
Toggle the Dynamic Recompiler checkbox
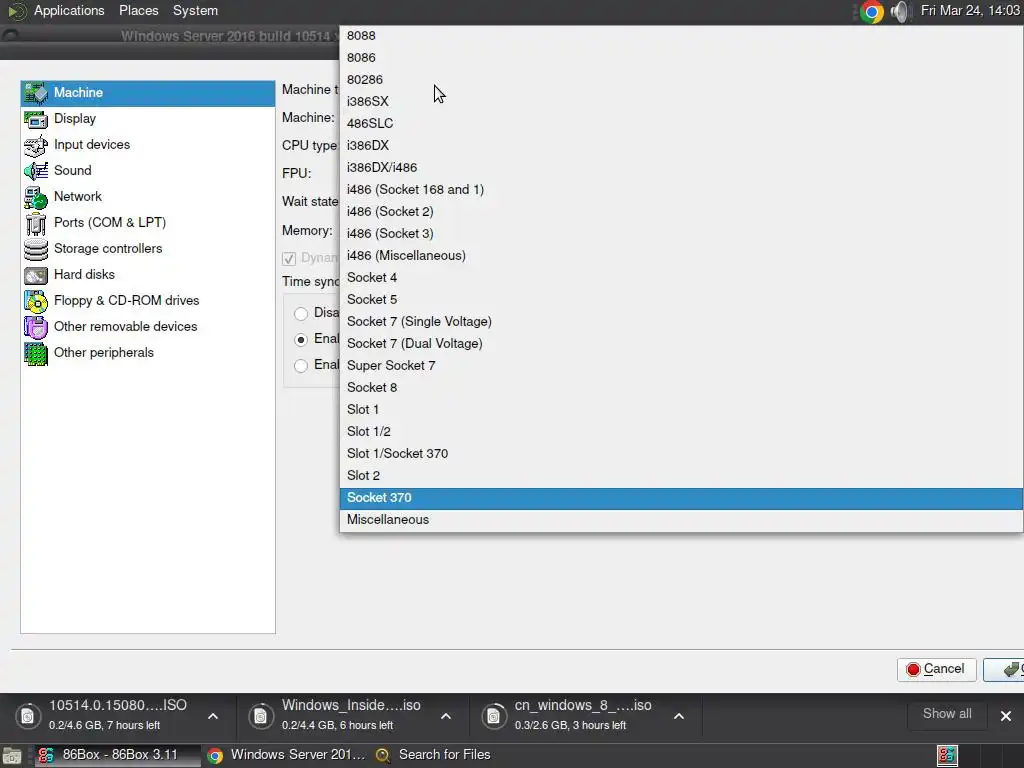point(289,259)
